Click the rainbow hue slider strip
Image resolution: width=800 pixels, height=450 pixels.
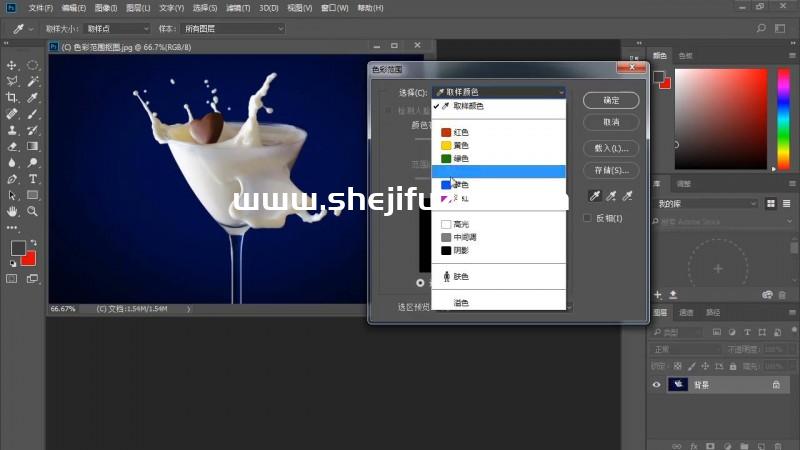(783, 119)
